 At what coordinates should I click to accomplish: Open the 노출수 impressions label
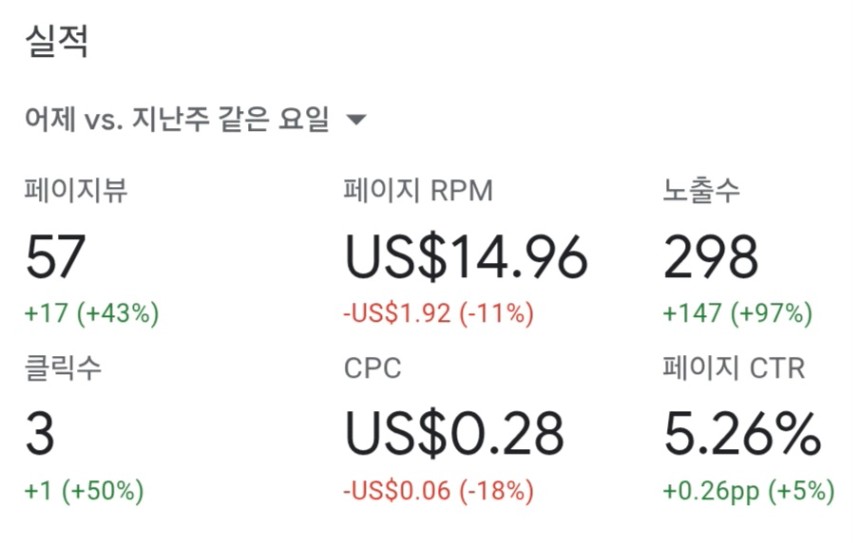[x=701, y=190]
